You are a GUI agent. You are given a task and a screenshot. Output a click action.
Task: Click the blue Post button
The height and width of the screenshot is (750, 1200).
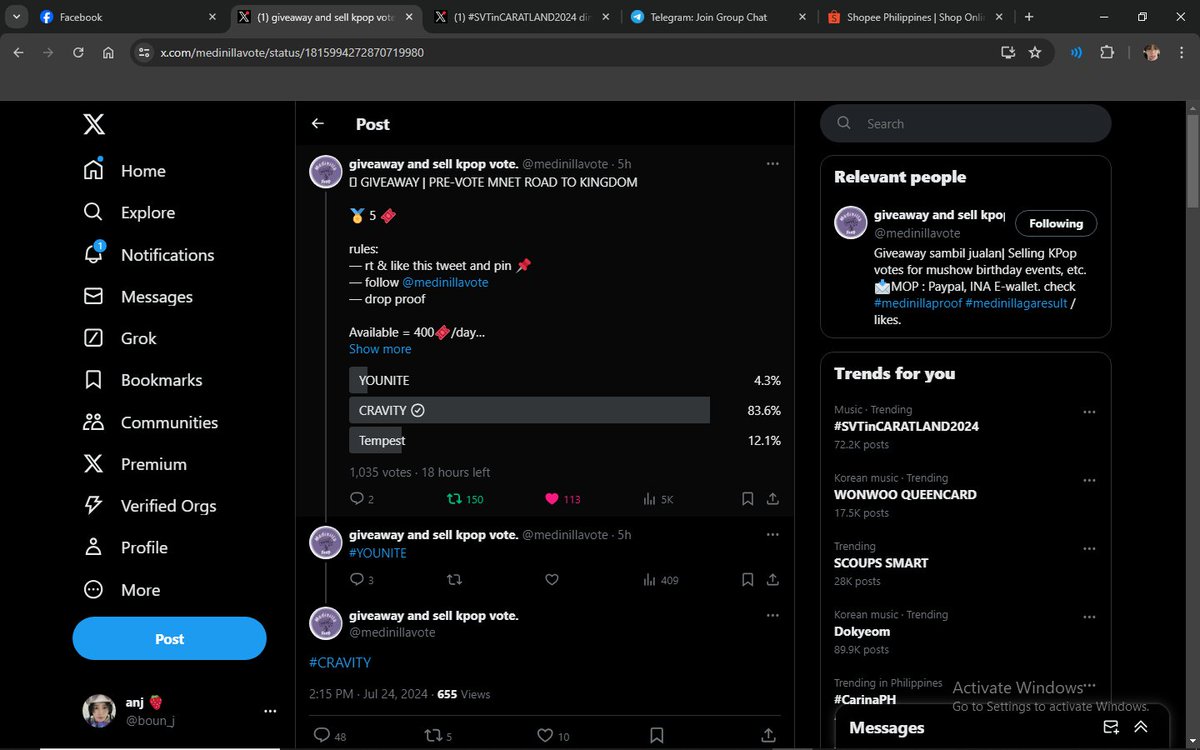tap(169, 639)
